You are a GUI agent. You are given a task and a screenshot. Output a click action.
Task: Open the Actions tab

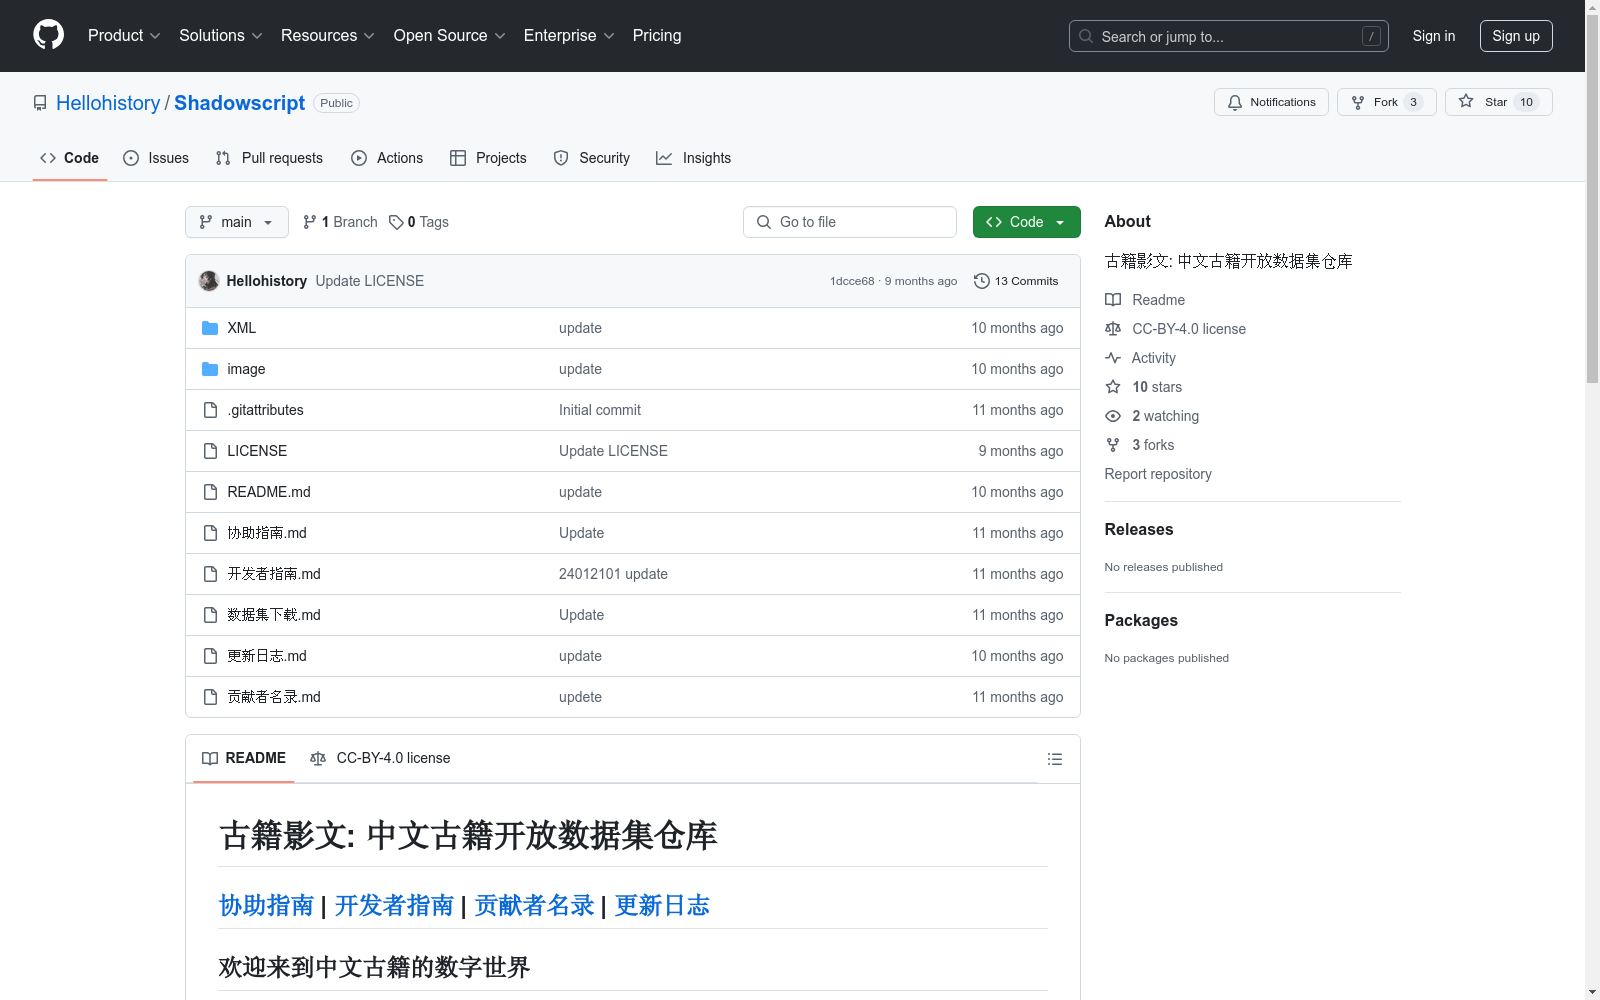click(x=387, y=158)
